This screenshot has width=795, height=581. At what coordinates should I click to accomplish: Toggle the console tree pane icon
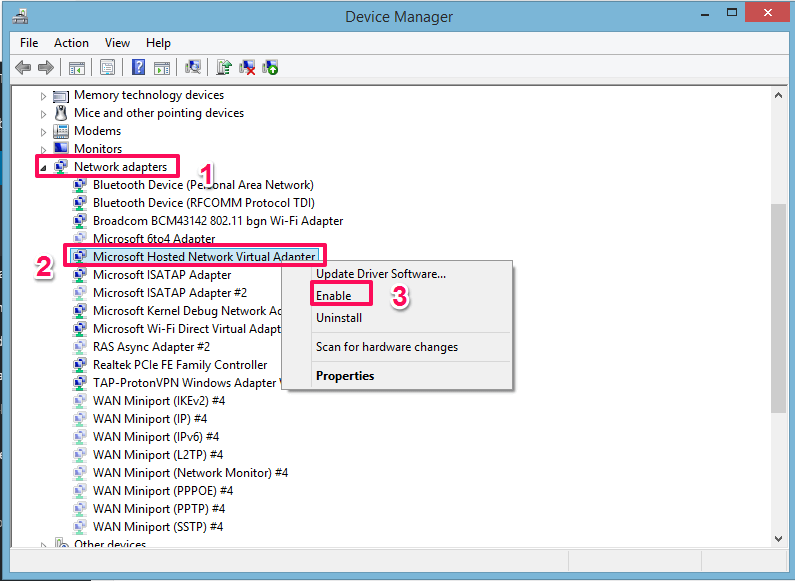point(77,67)
